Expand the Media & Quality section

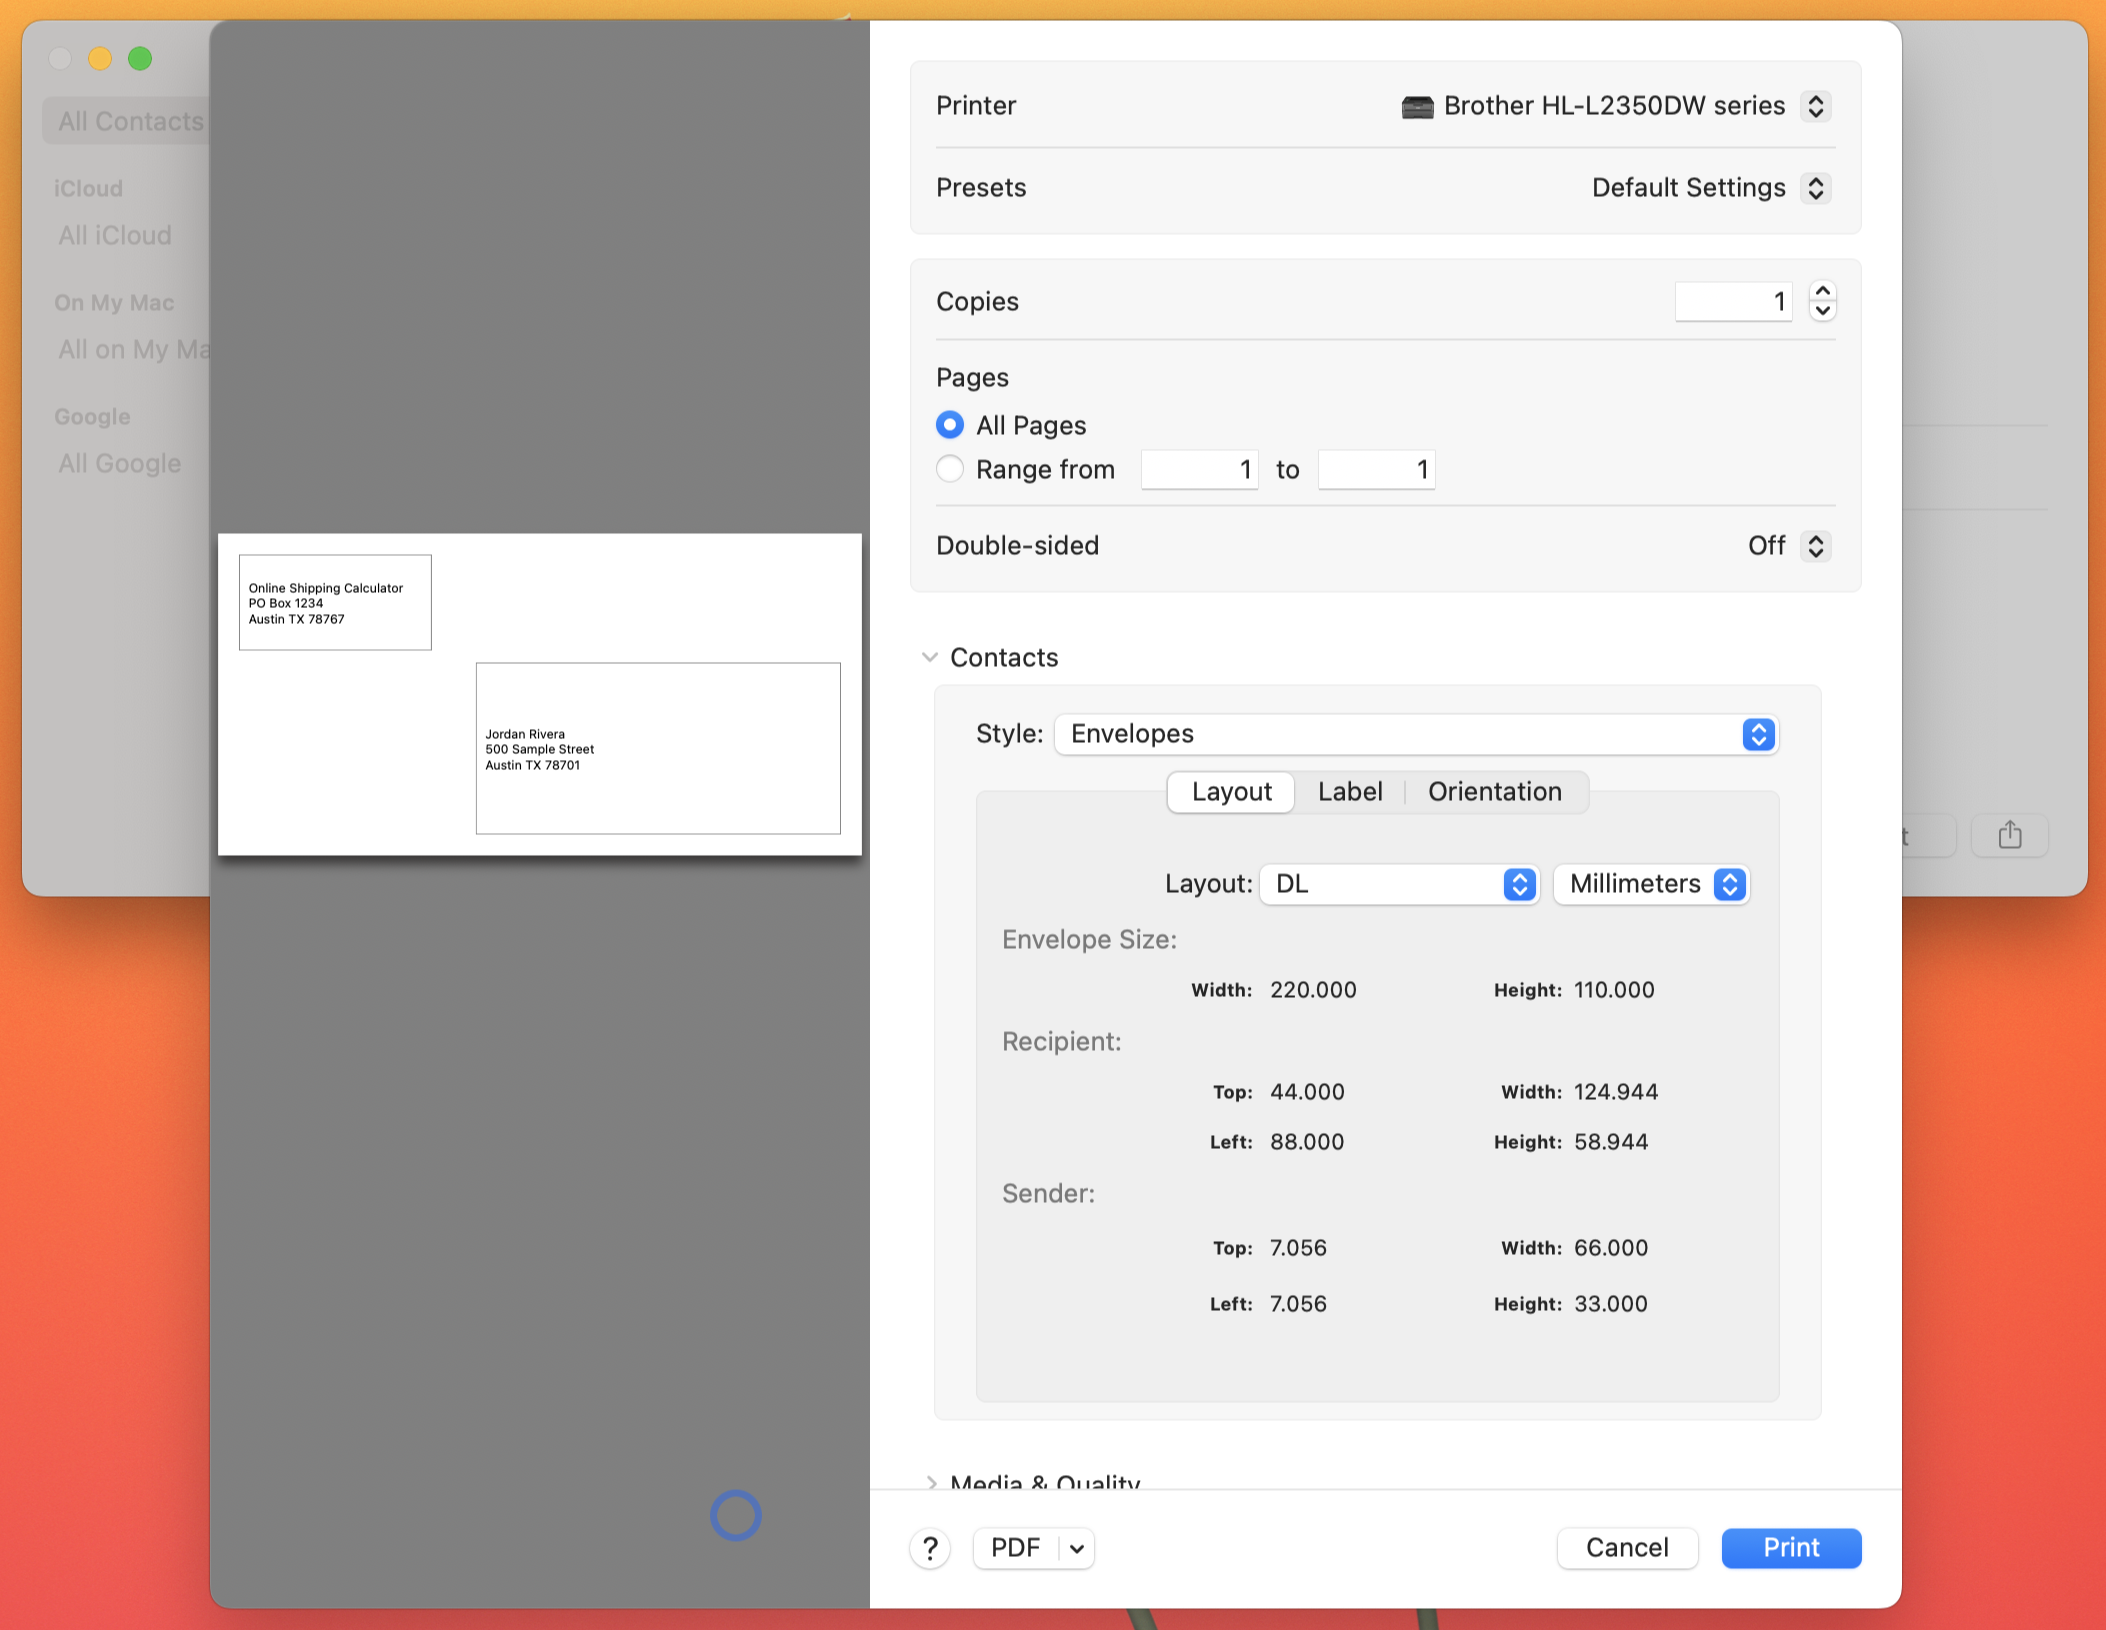(x=931, y=1482)
